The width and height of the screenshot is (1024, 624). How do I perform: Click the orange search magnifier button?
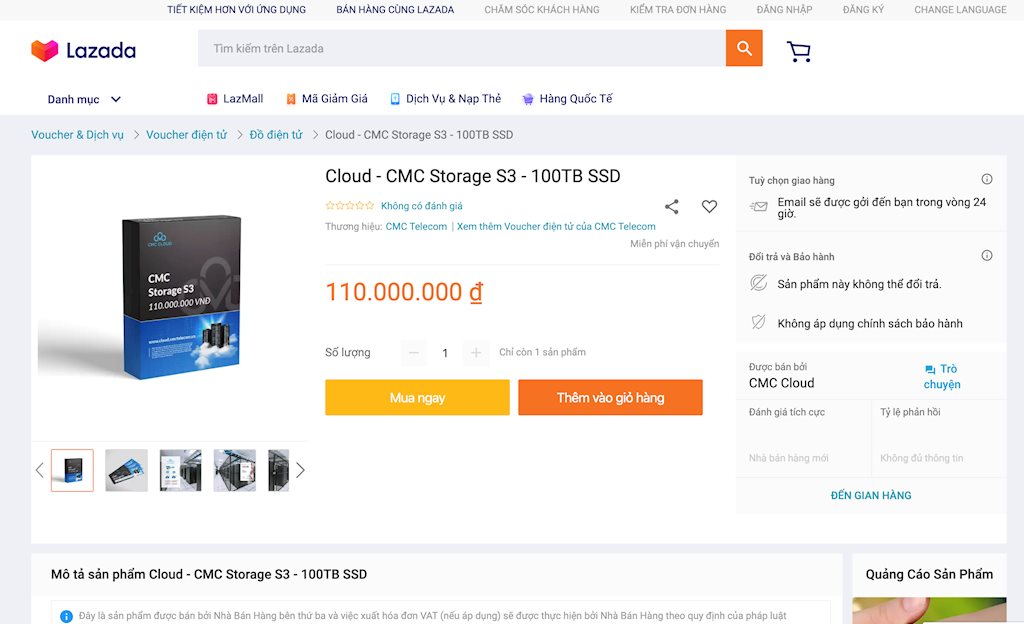tap(744, 48)
